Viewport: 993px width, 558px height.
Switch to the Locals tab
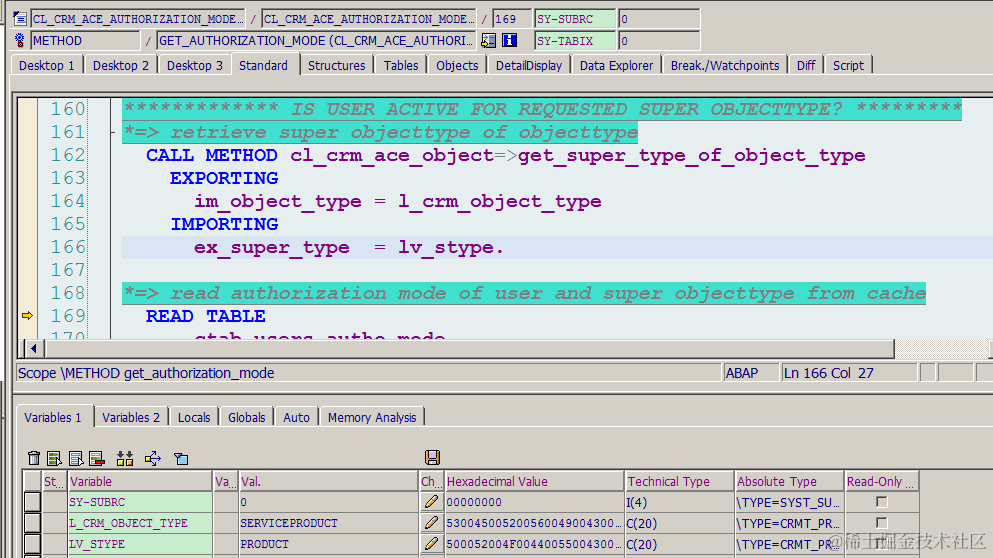(194, 417)
